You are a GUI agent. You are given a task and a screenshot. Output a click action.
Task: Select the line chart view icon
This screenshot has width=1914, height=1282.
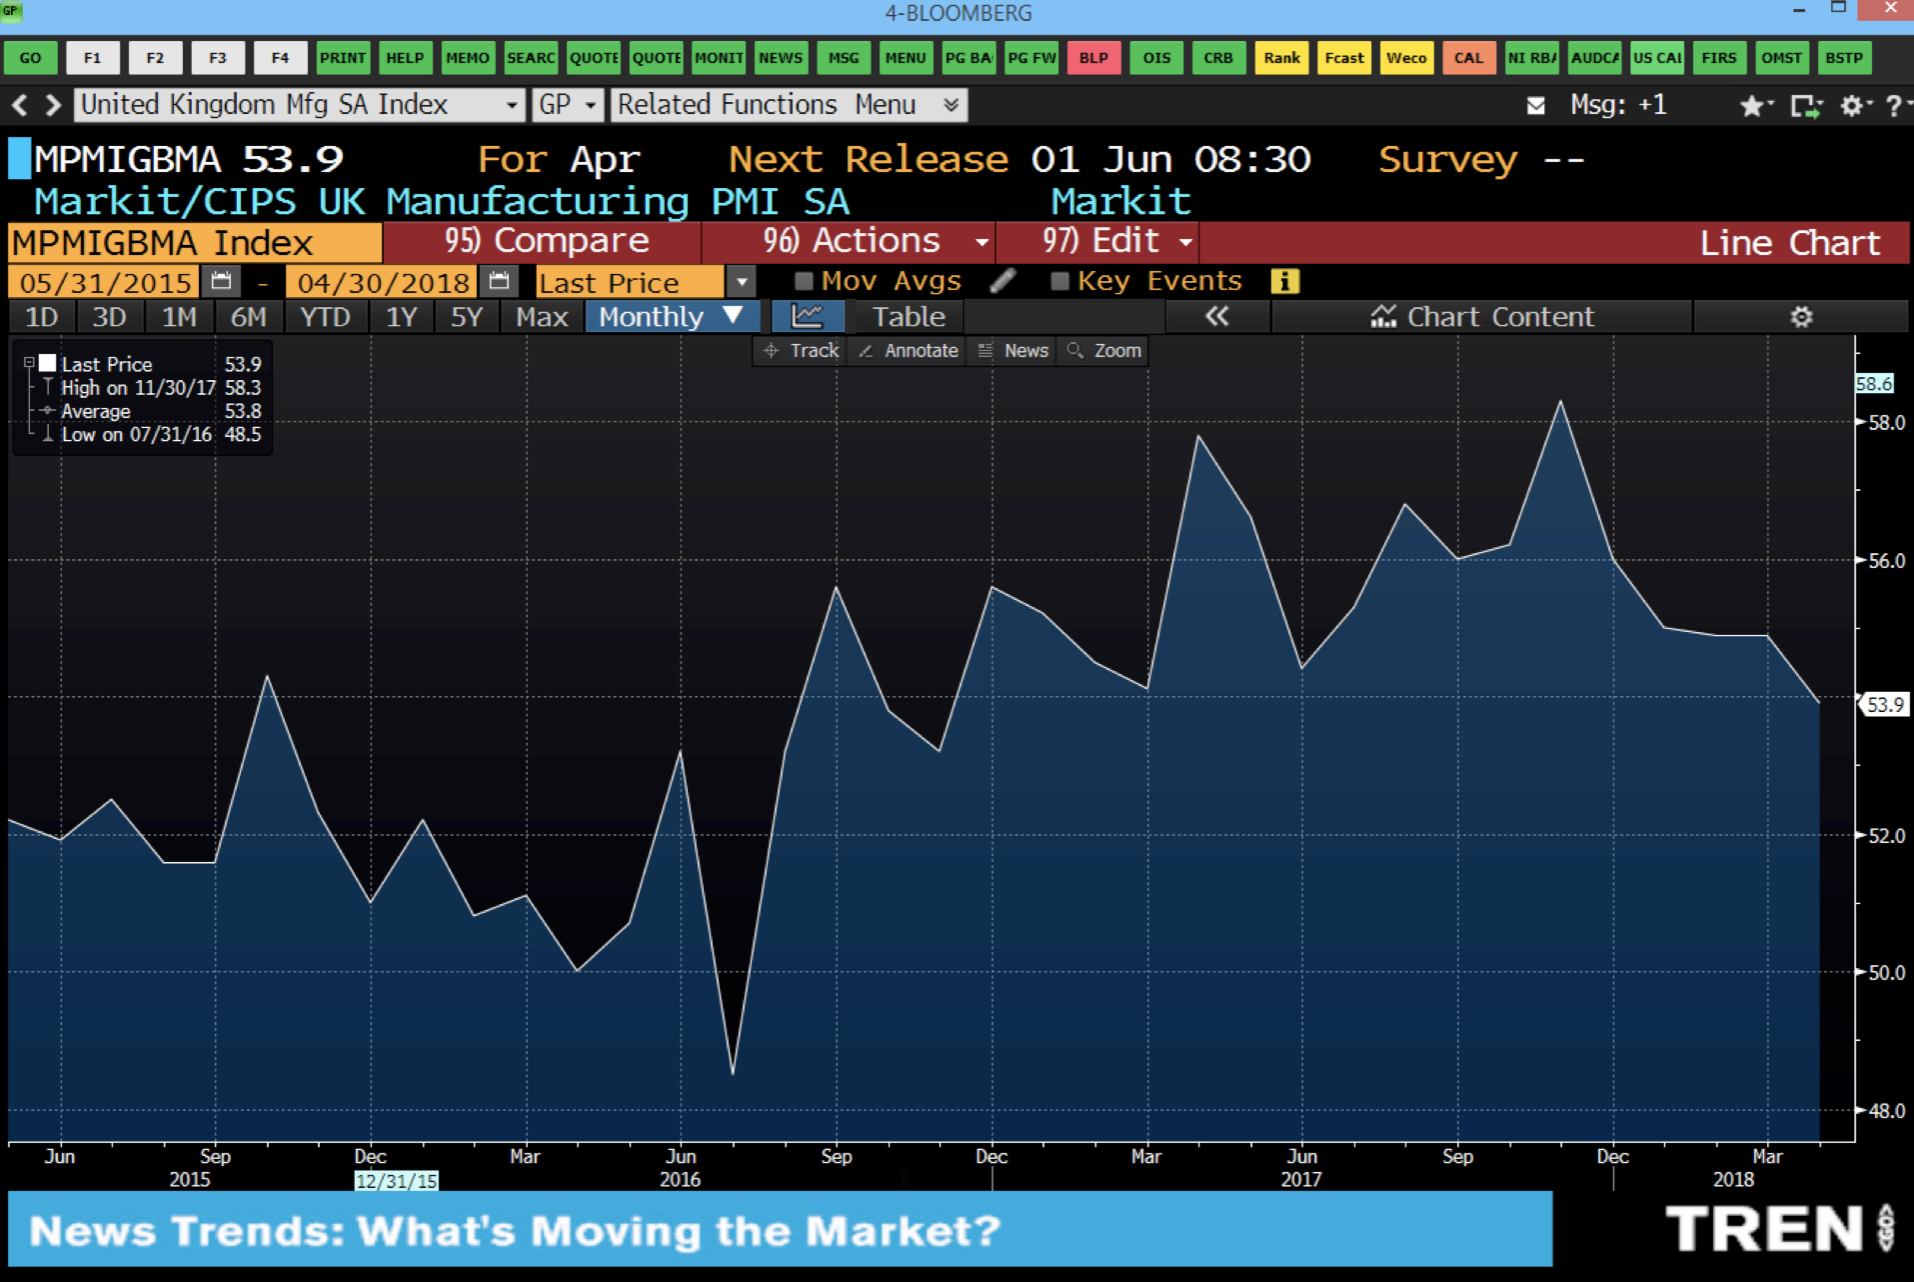click(x=807, y=317)
